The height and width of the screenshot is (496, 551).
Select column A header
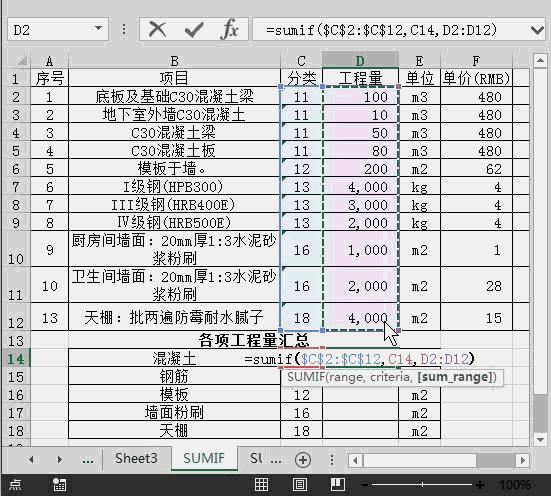point(50,61)
